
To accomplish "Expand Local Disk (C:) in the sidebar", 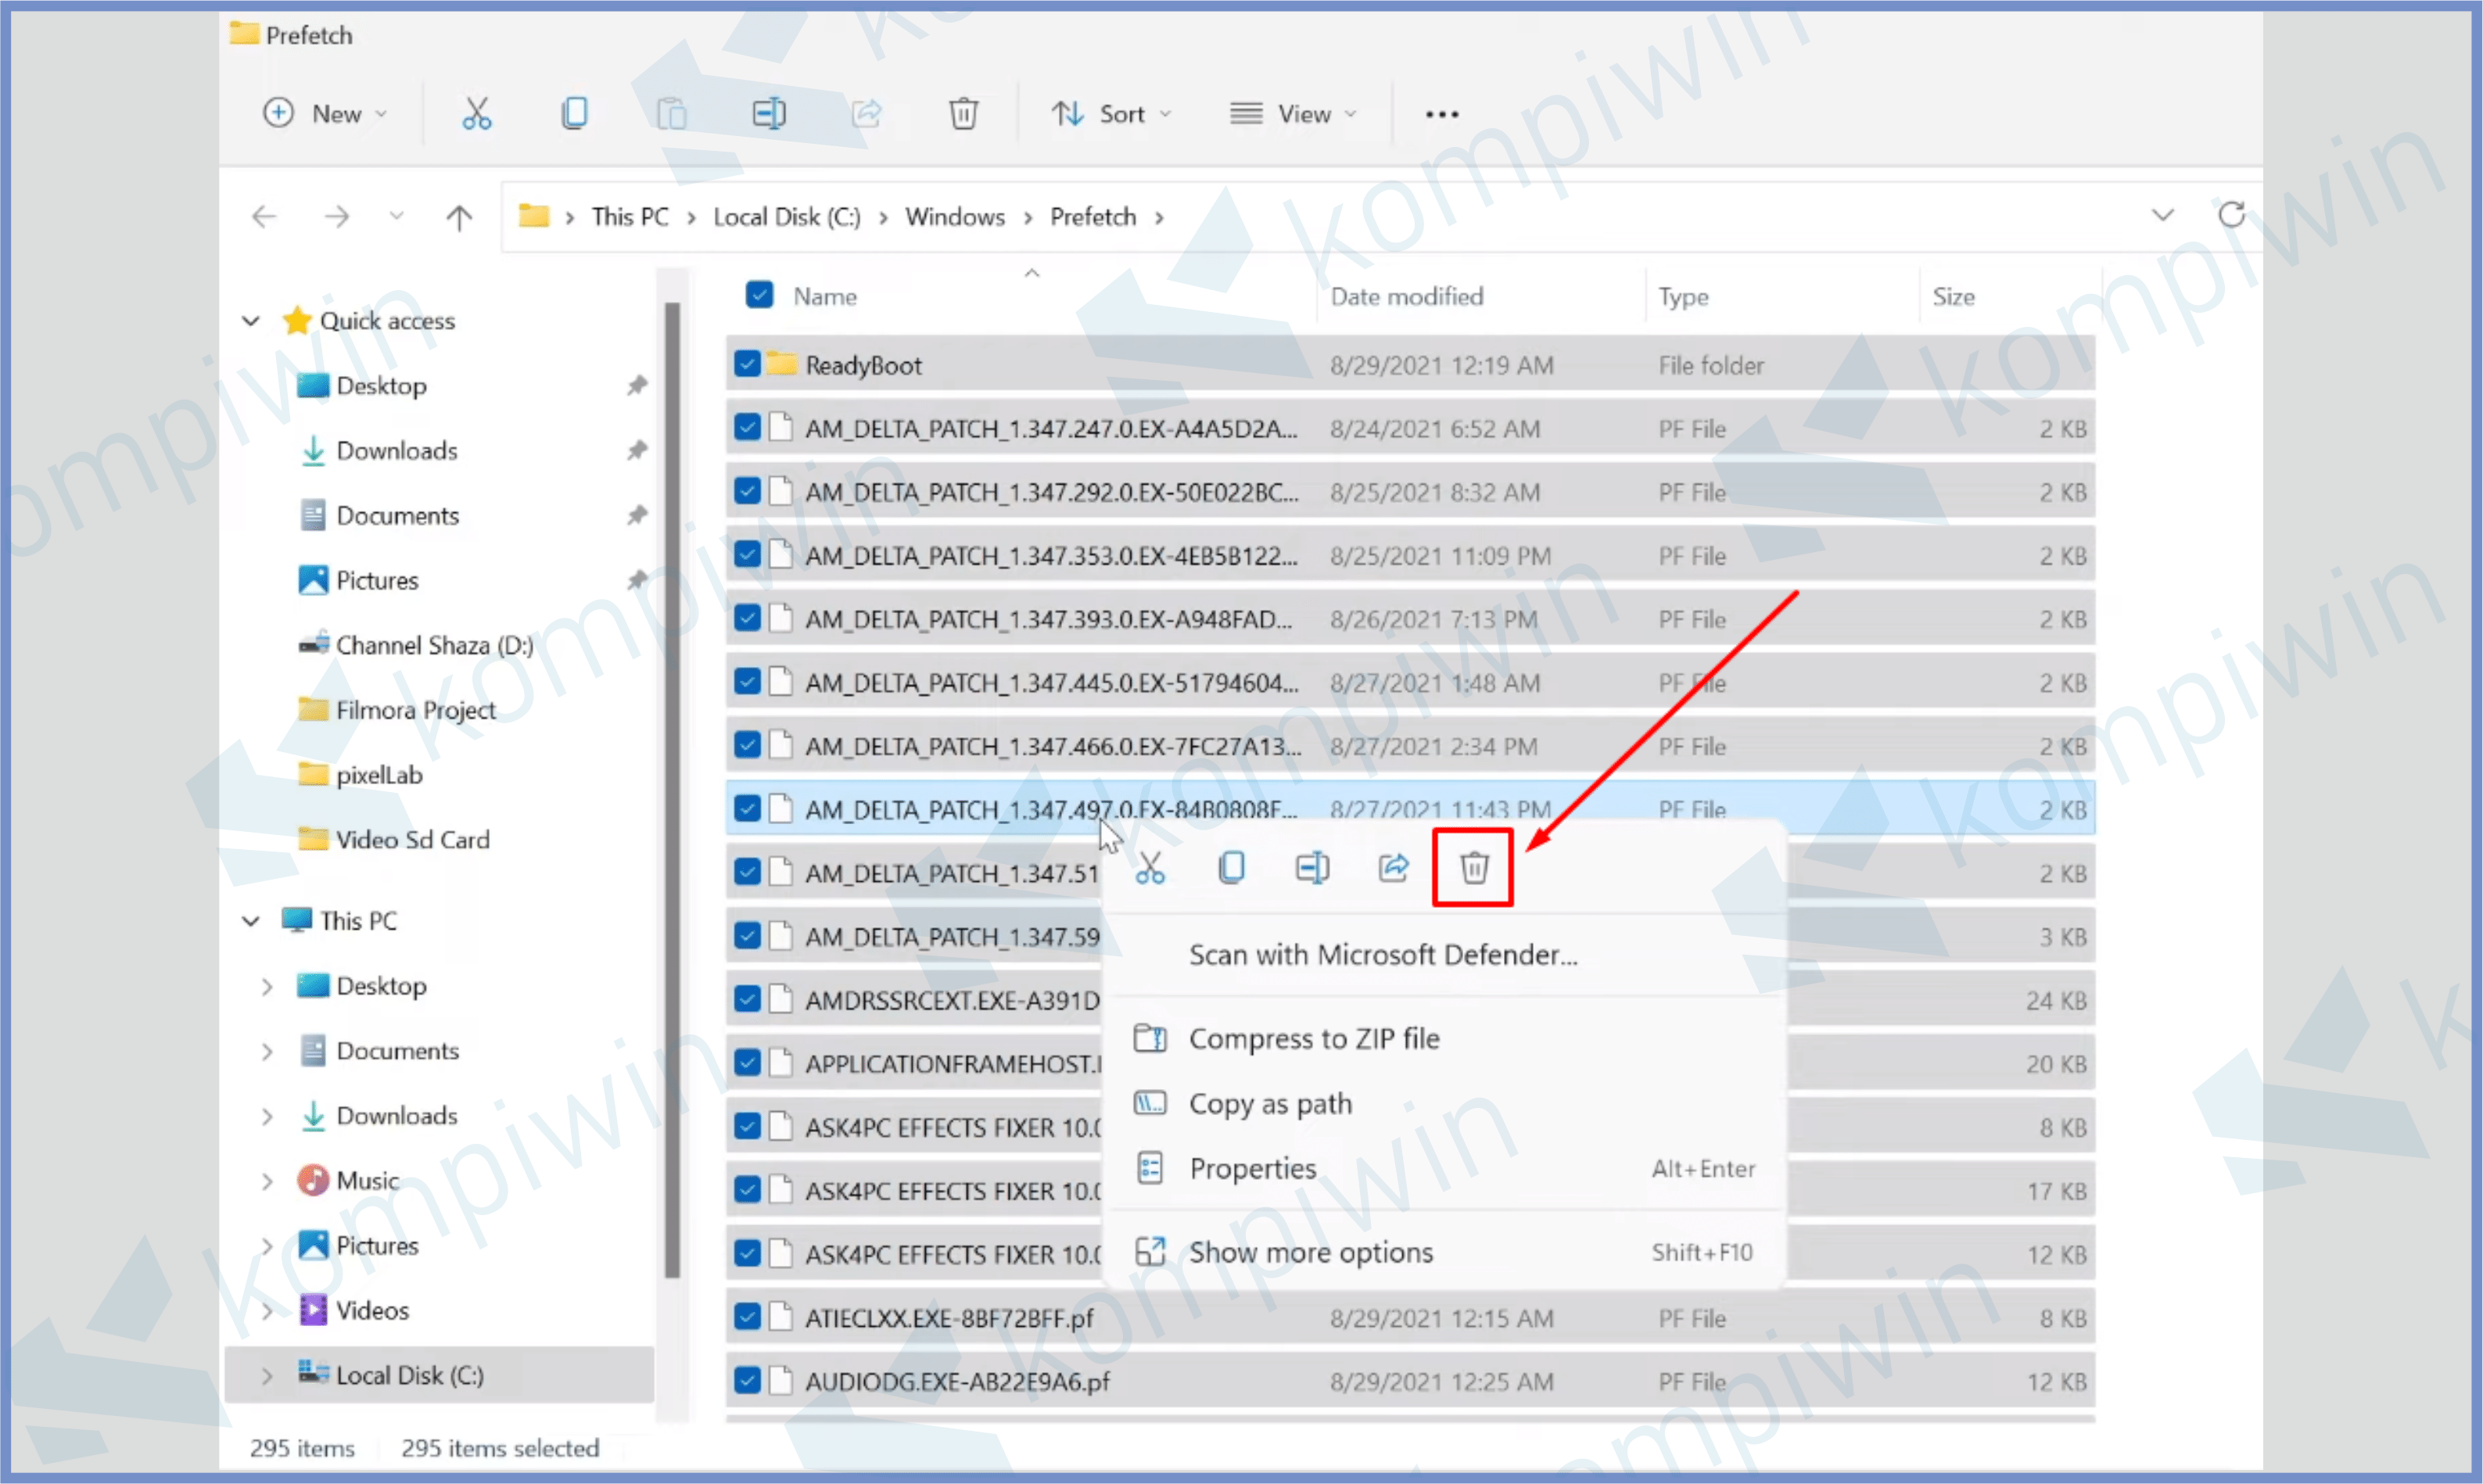I will (266, 1375).
